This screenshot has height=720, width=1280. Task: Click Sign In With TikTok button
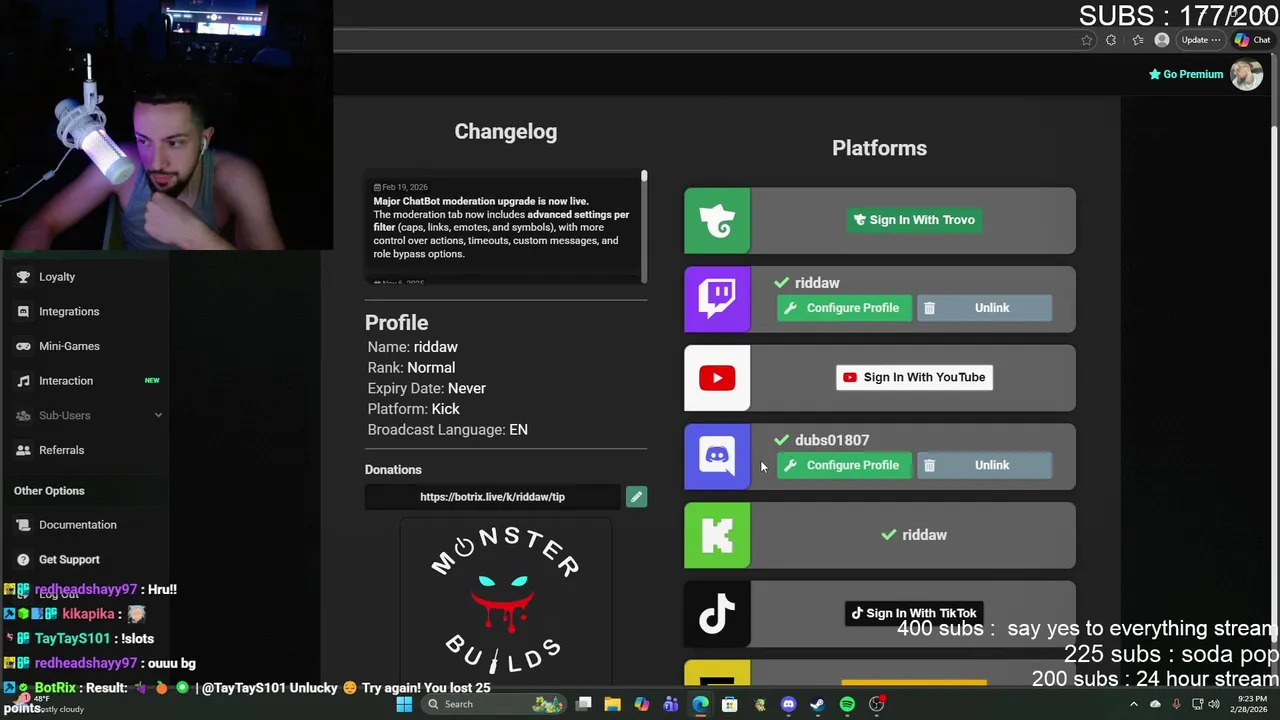[x=914, y=613]
